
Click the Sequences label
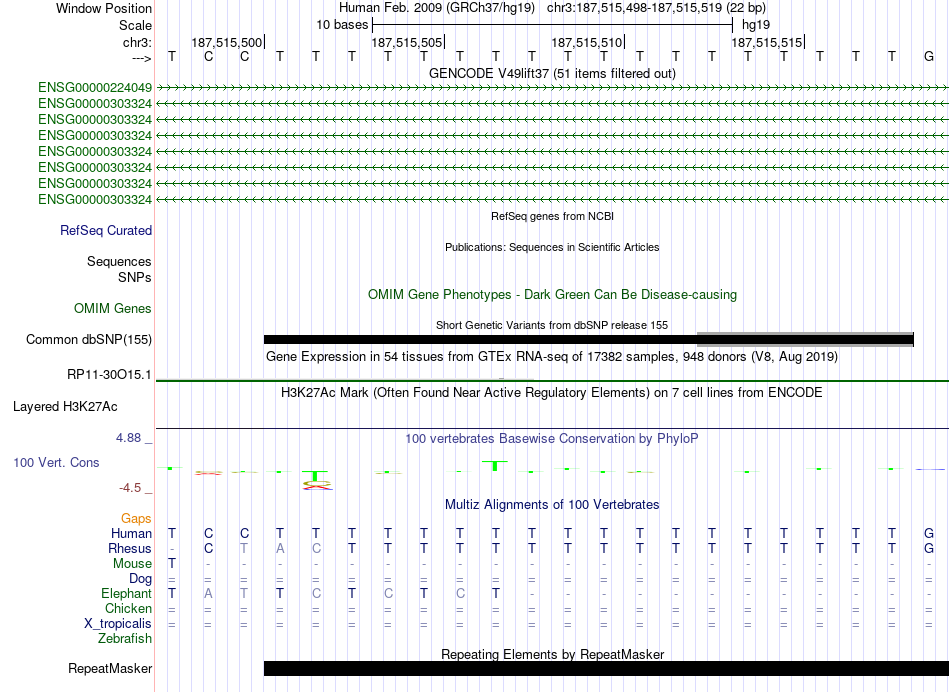pos(119,261)
